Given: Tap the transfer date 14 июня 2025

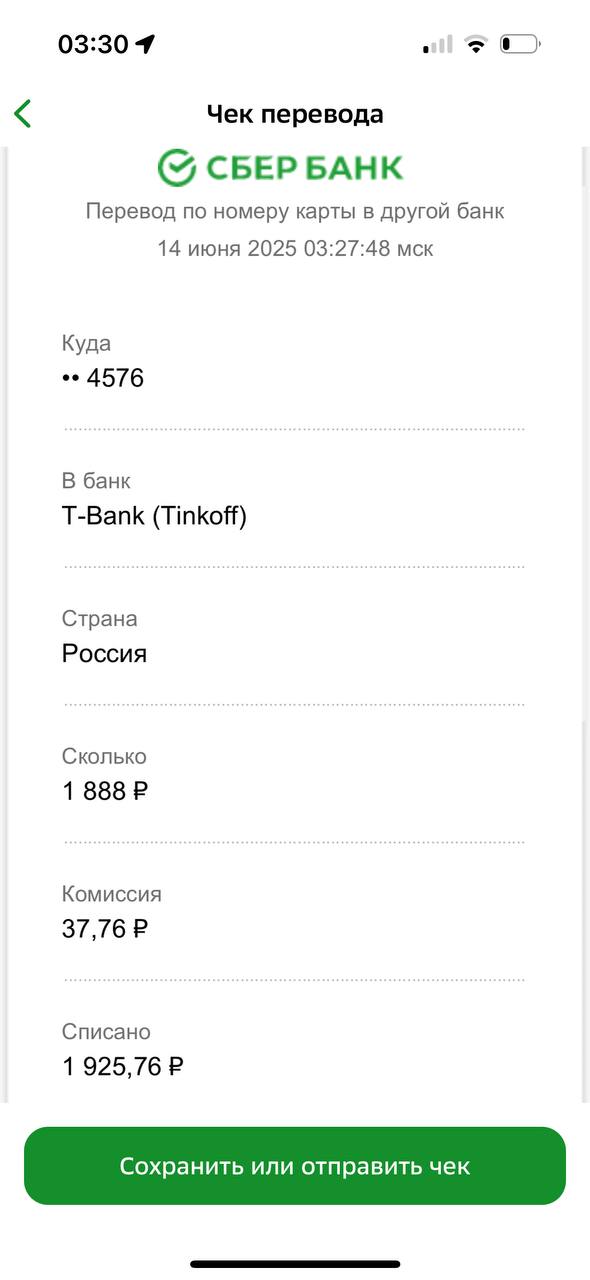Looking at the screenshot, I should pos(227,248).
